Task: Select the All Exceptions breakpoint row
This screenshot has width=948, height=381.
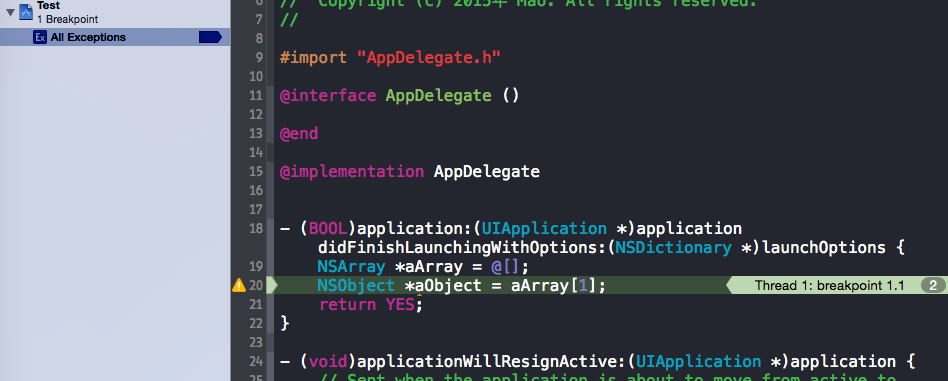Action: coord(115,37)
